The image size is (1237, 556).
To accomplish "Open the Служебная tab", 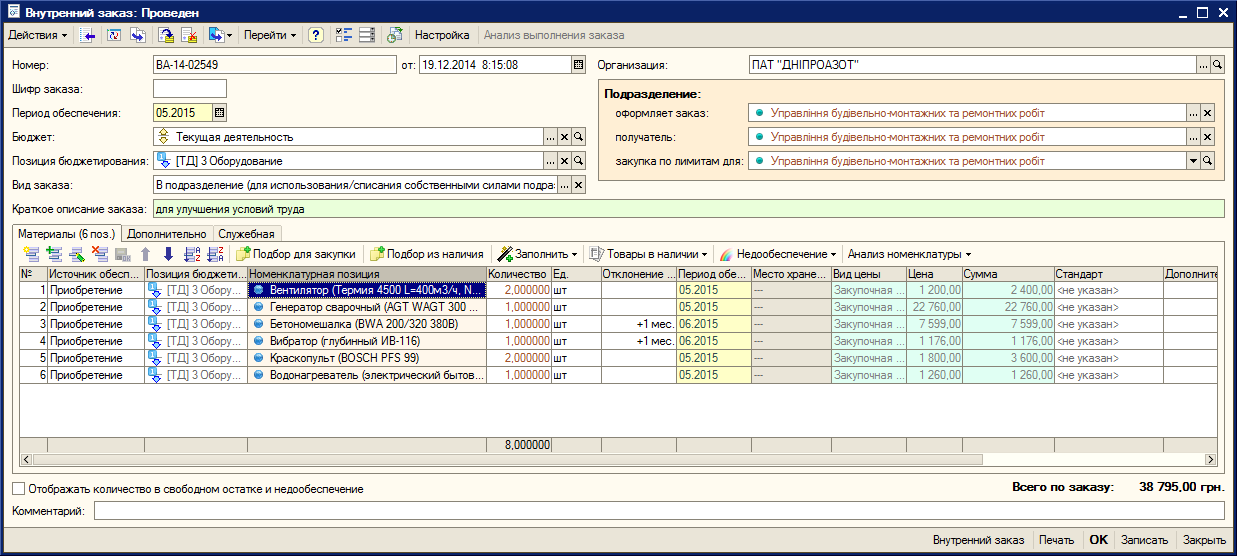I will [x=246, y=233].
